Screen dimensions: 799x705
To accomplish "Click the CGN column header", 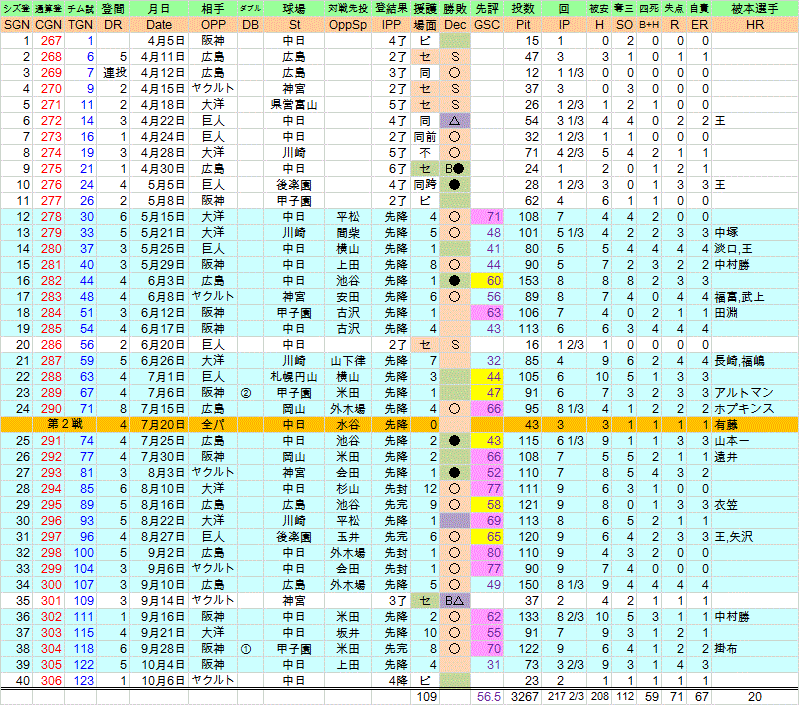I will click(x=48, y=25).
